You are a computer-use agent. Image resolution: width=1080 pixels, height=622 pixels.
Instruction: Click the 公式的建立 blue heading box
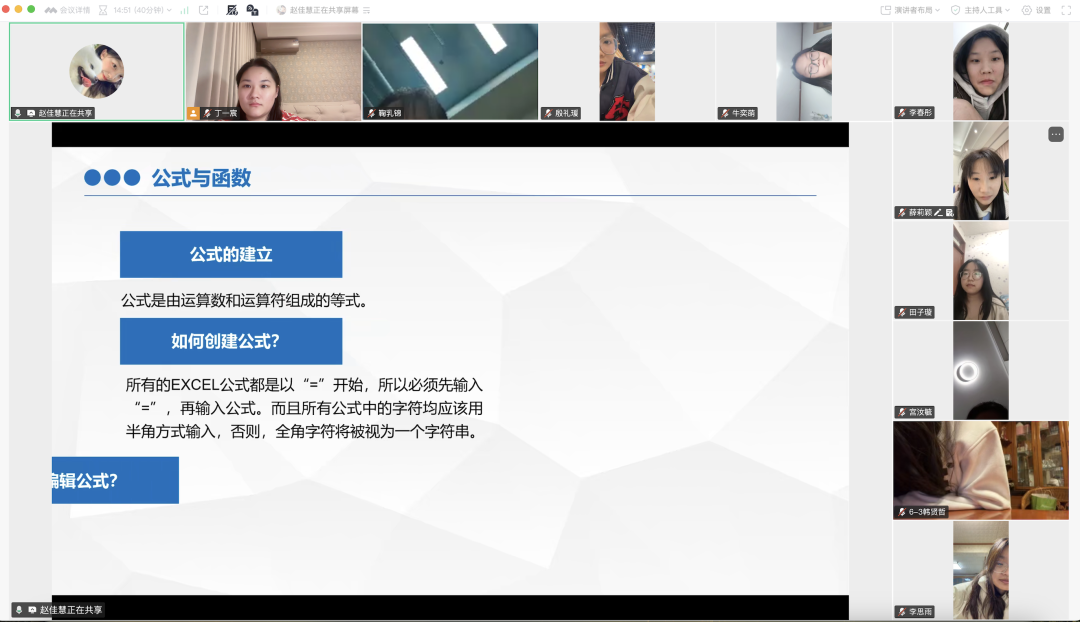pos(231,254)
